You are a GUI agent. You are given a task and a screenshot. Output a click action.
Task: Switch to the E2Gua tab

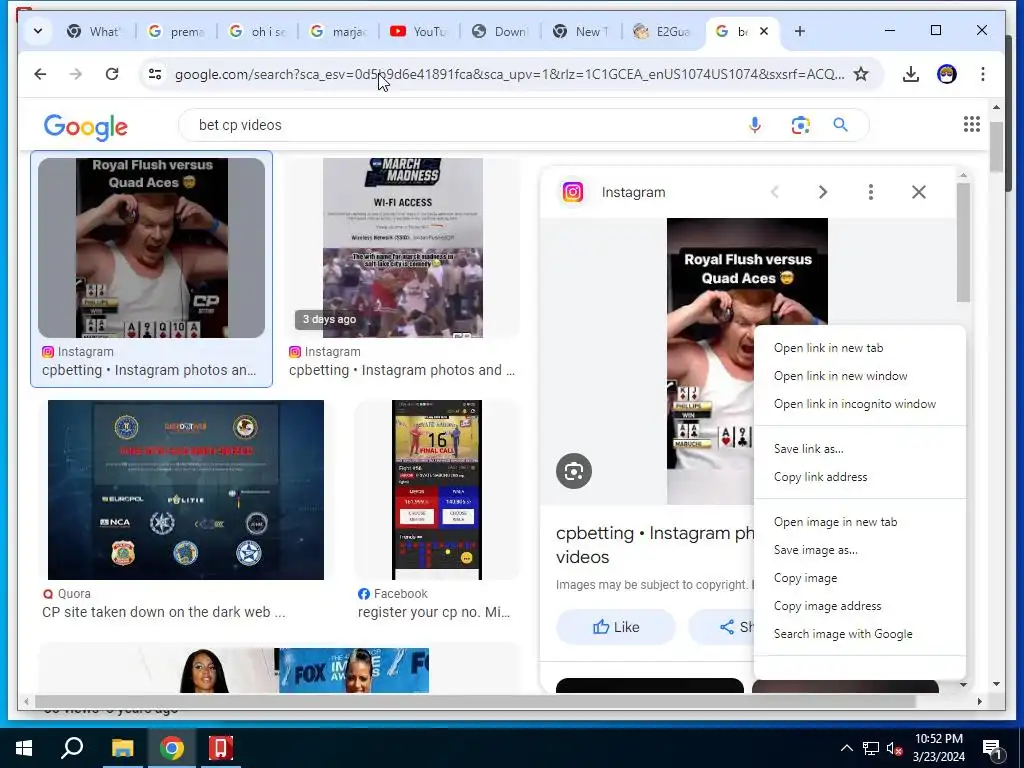(662, 31)
